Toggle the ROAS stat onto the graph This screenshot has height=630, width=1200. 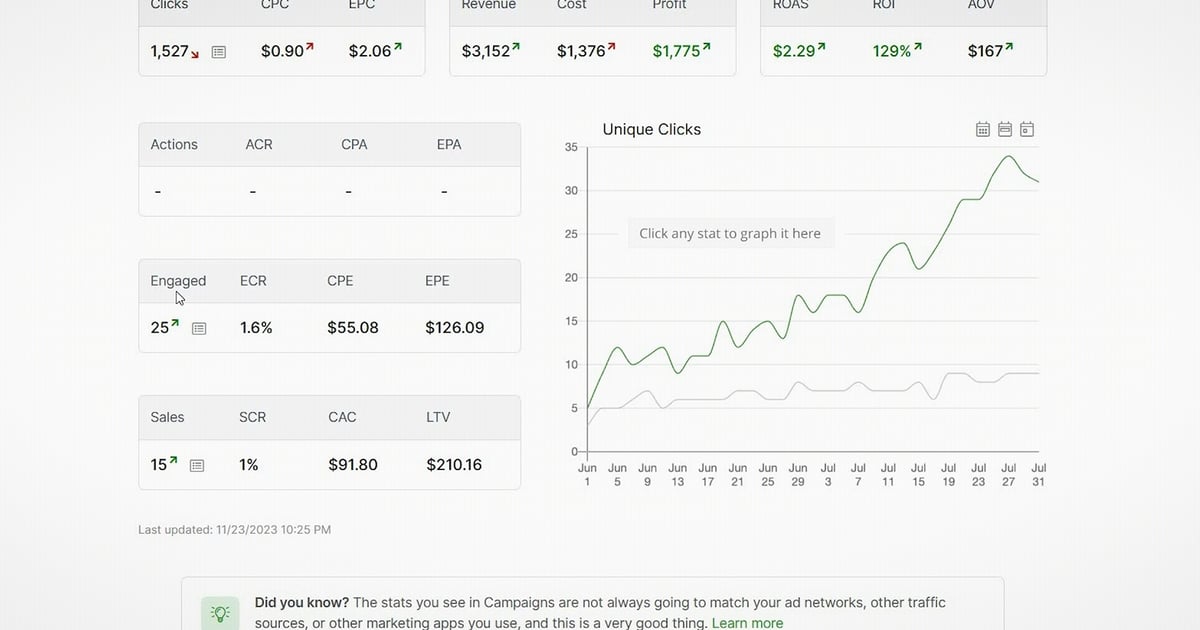pyautogui.click(x=797, y=50)
